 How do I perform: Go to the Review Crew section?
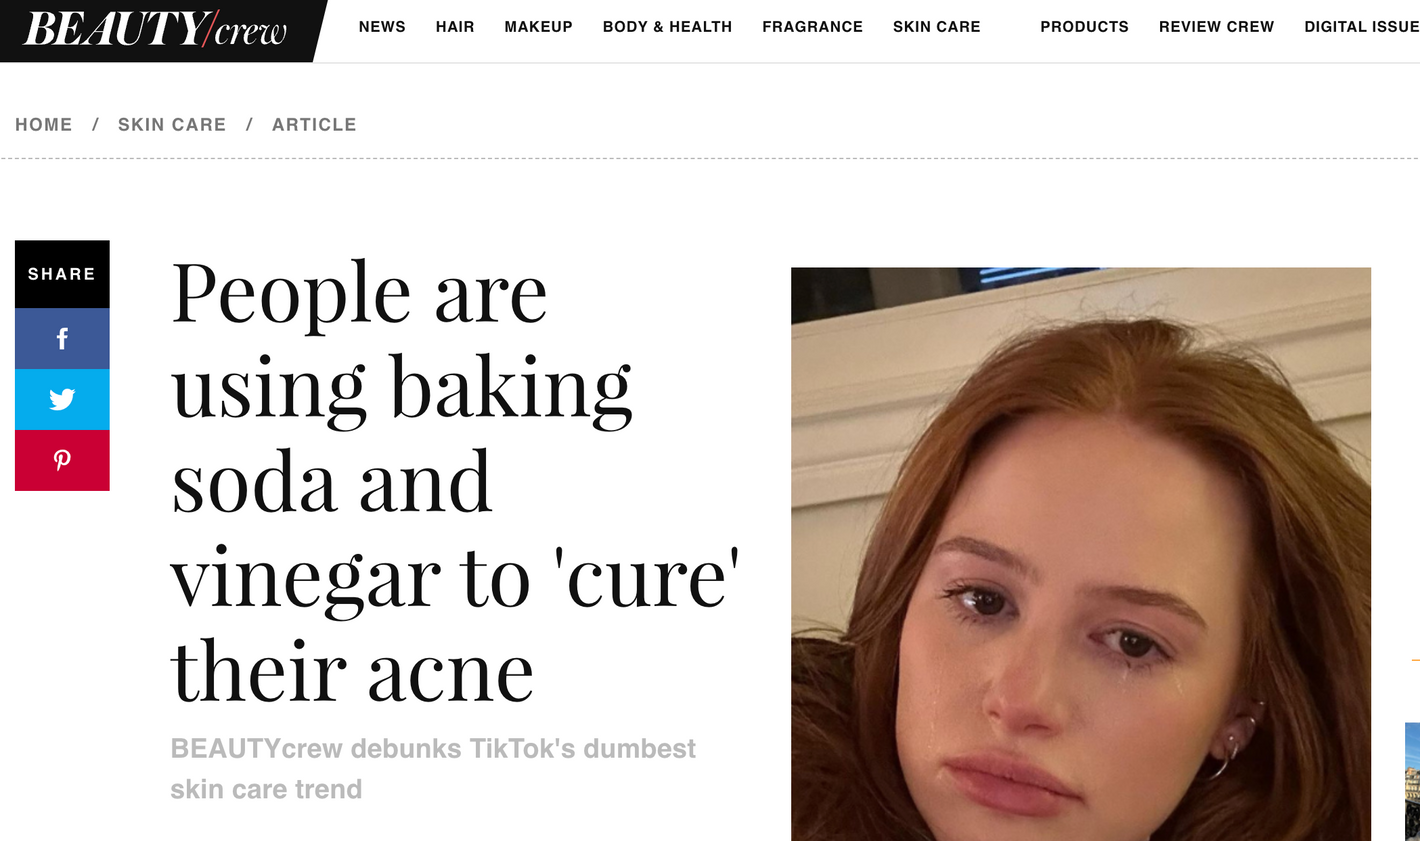pyautogui.click(x=1216, y=27)
